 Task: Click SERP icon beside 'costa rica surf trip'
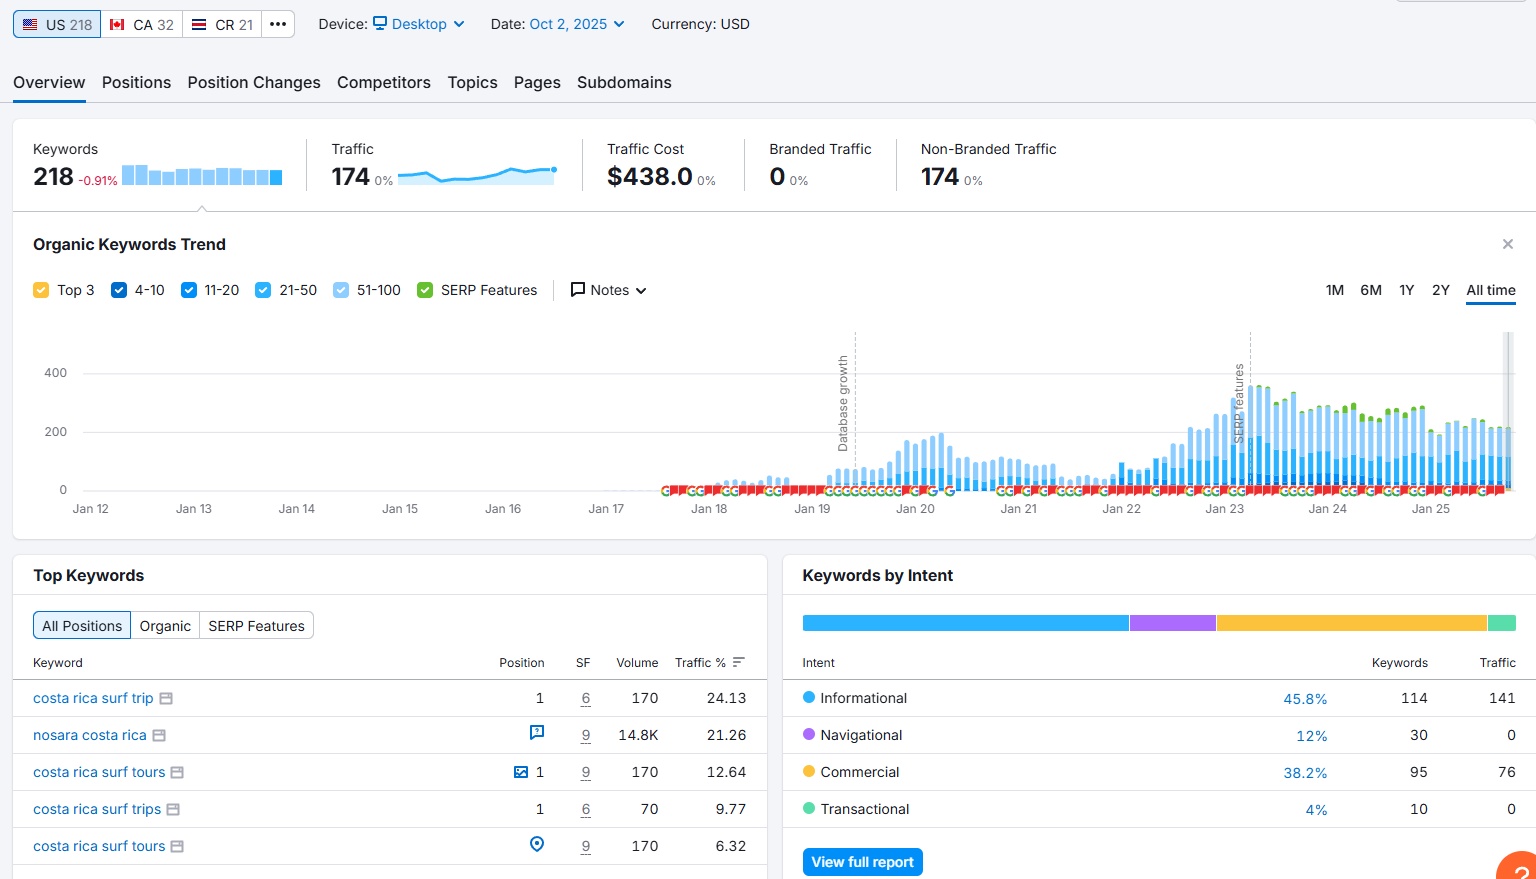pyautogui.click(x=166, y=698)
